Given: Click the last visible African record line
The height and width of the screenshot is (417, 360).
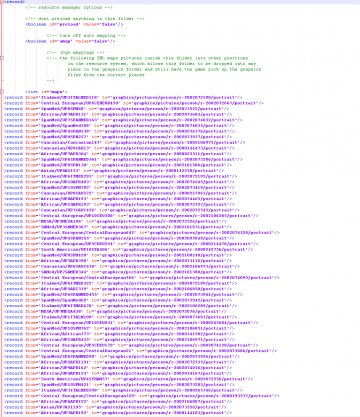Looking at the screenshot, I should [x=118, y=413].
